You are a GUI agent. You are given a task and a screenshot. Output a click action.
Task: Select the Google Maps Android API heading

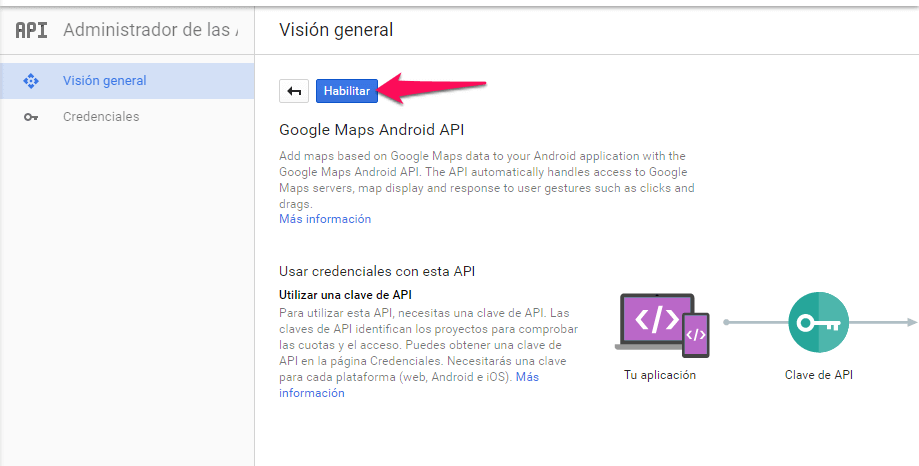372,130
